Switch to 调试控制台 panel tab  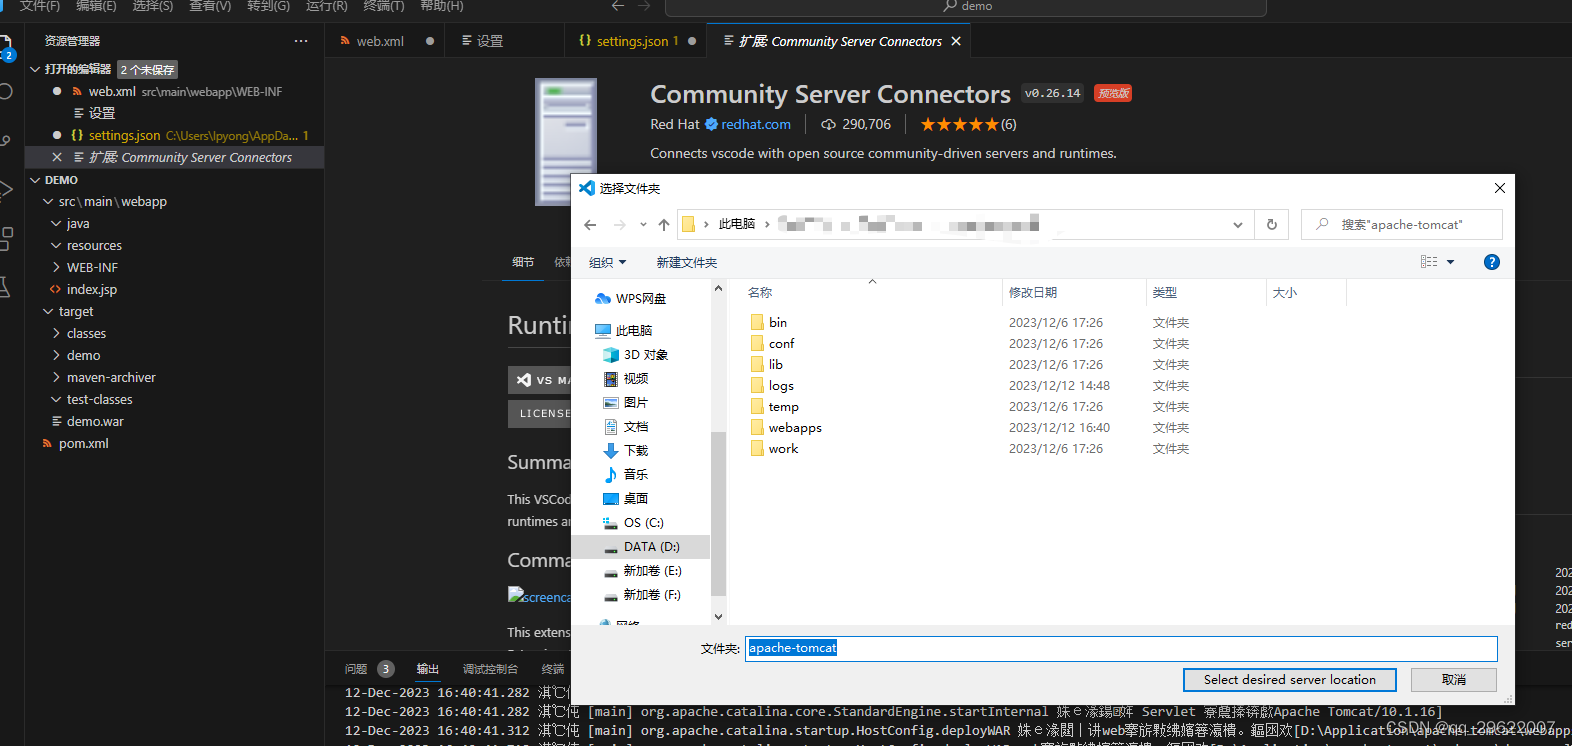point(490,669)
